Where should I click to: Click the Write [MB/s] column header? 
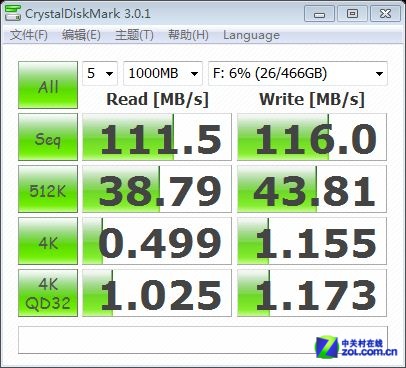click(312, 99)
